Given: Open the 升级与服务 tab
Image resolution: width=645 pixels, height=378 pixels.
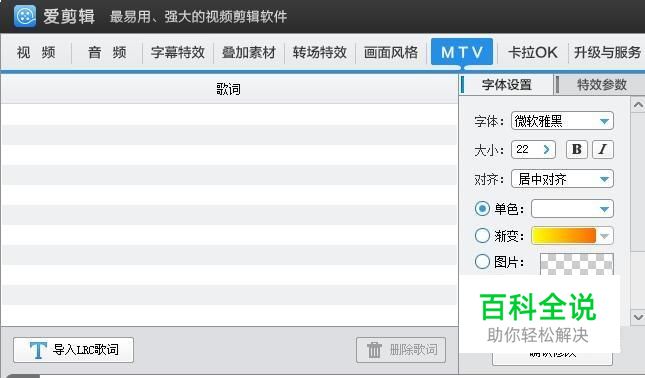Looking at the screenshot, I should pos(607,53).
